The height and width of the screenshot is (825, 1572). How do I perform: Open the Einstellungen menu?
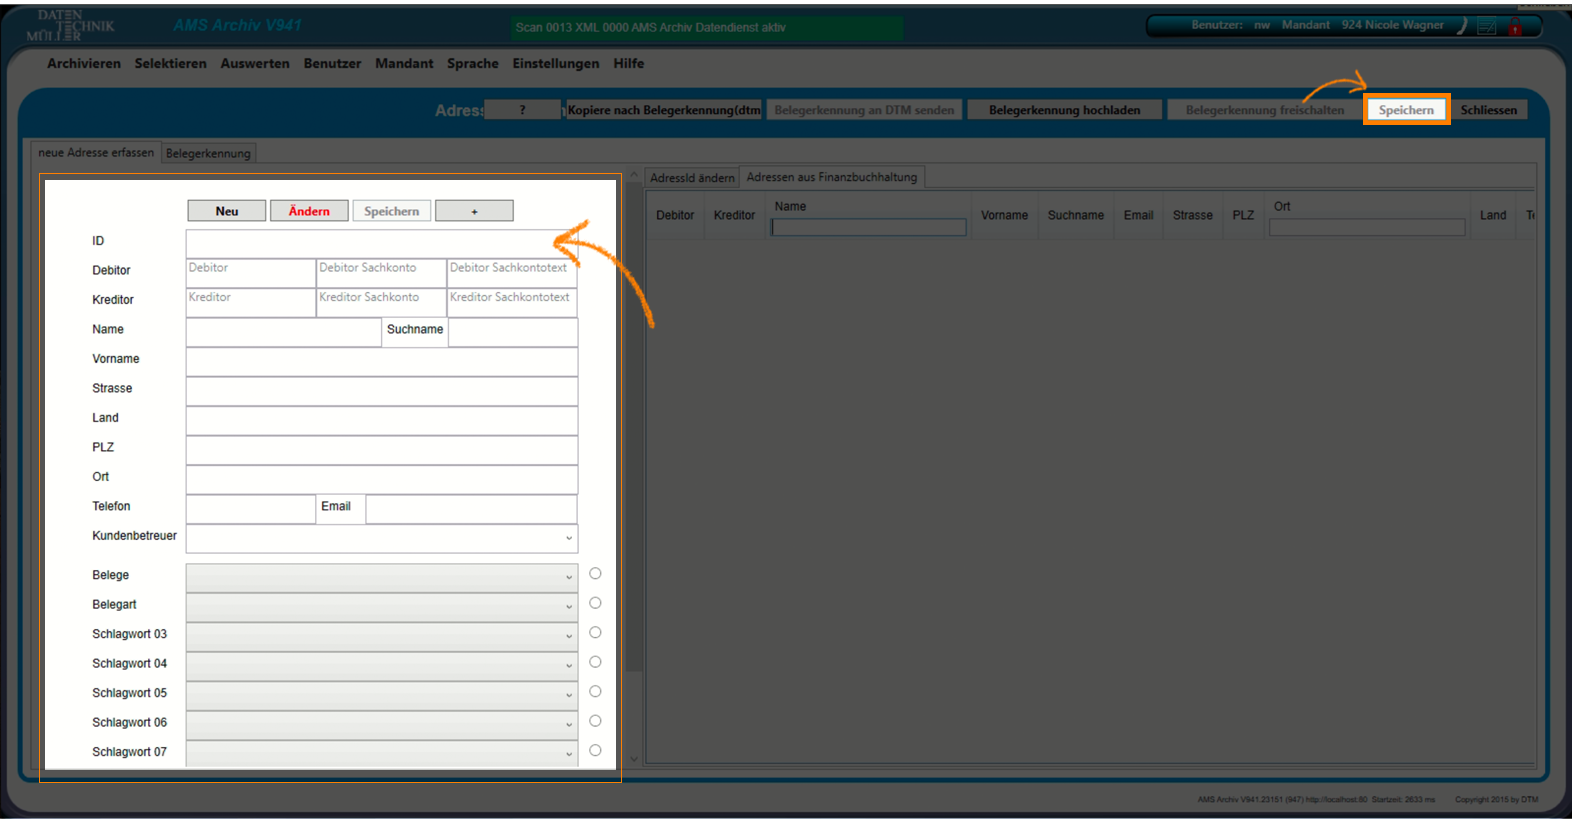click(555, 63)
